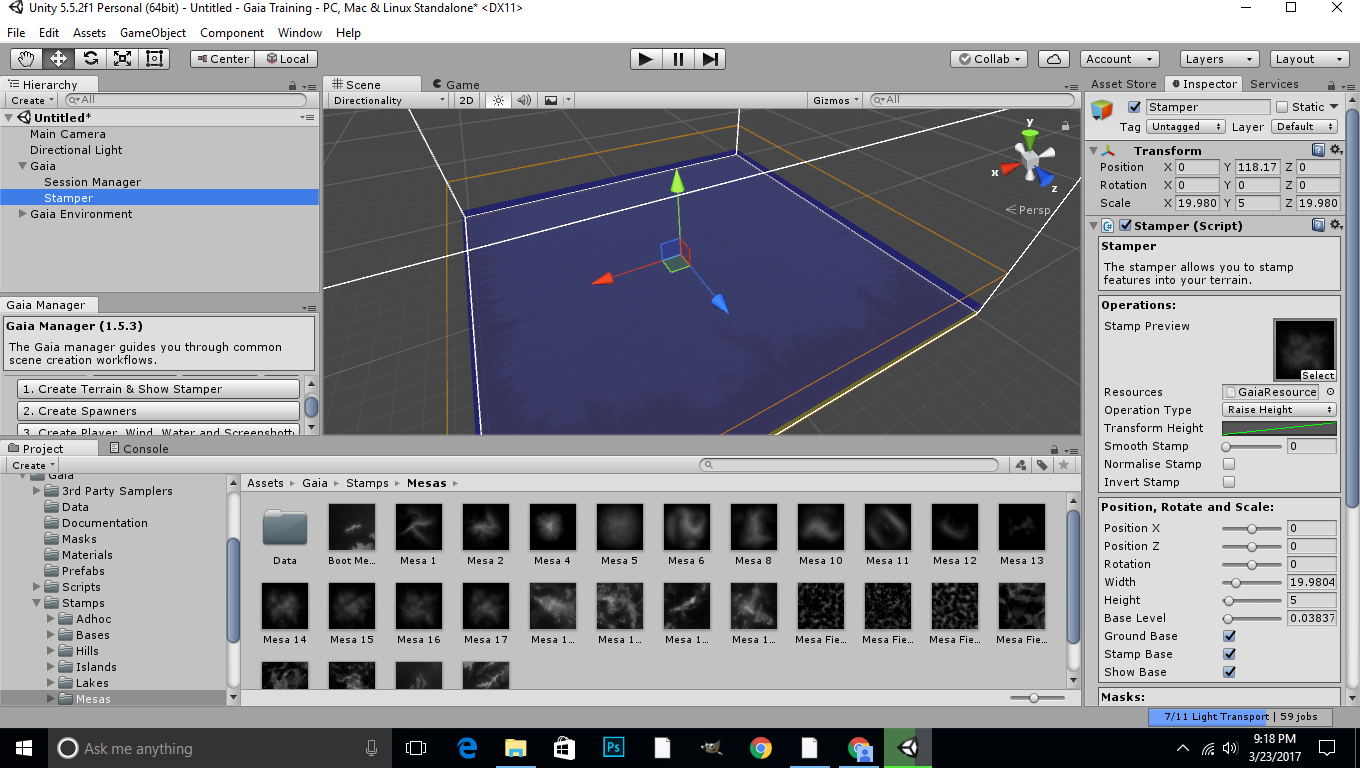Open the Layers dropdown
The width and height of the screenshot is (1360, 768).
1218,59
